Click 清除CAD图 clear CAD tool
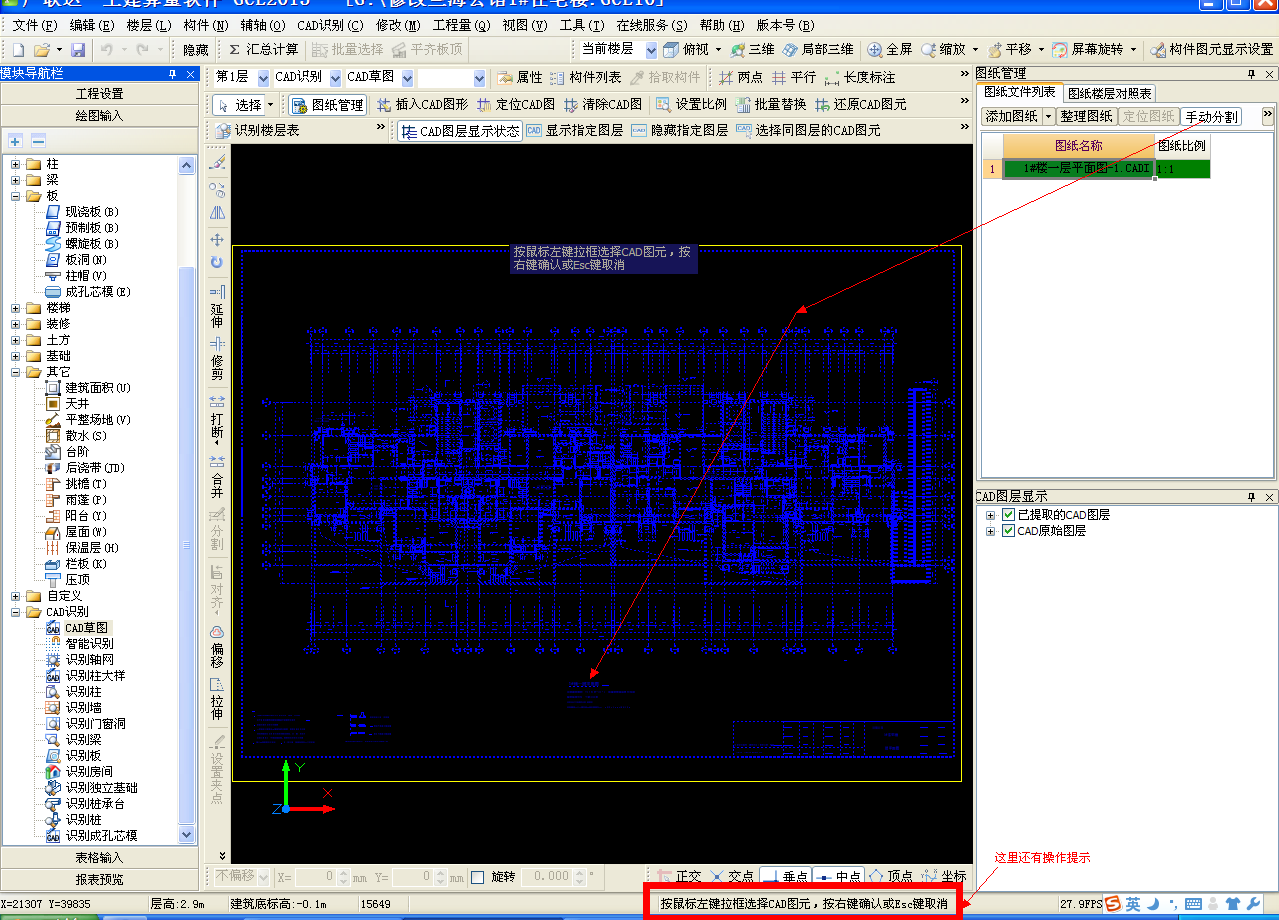Image resolution: width=1279 pixels, height=920 pixels. (x=602, y=104)
